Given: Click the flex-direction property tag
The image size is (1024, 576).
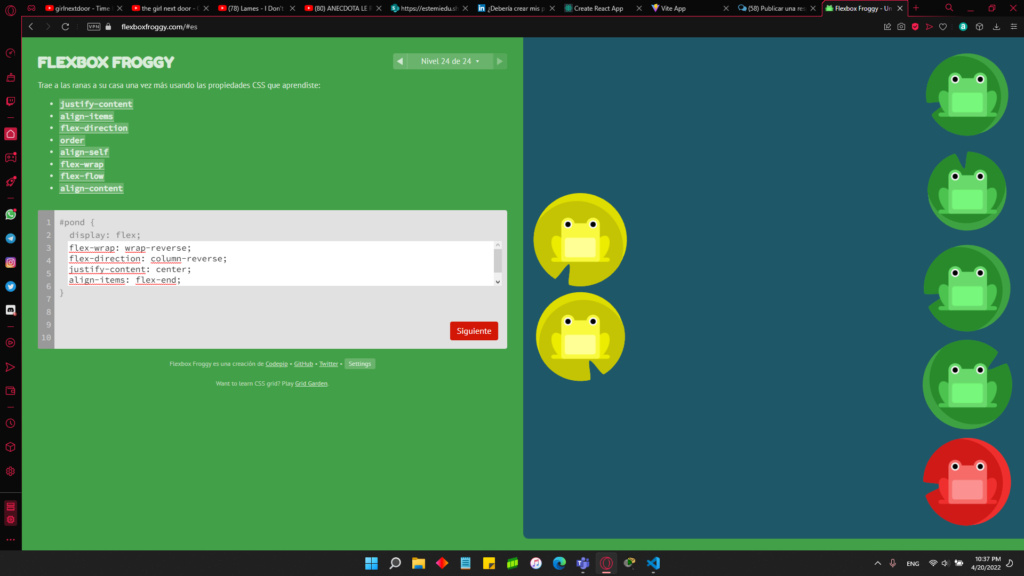Looking at the screenshot, I should [94, 128].
